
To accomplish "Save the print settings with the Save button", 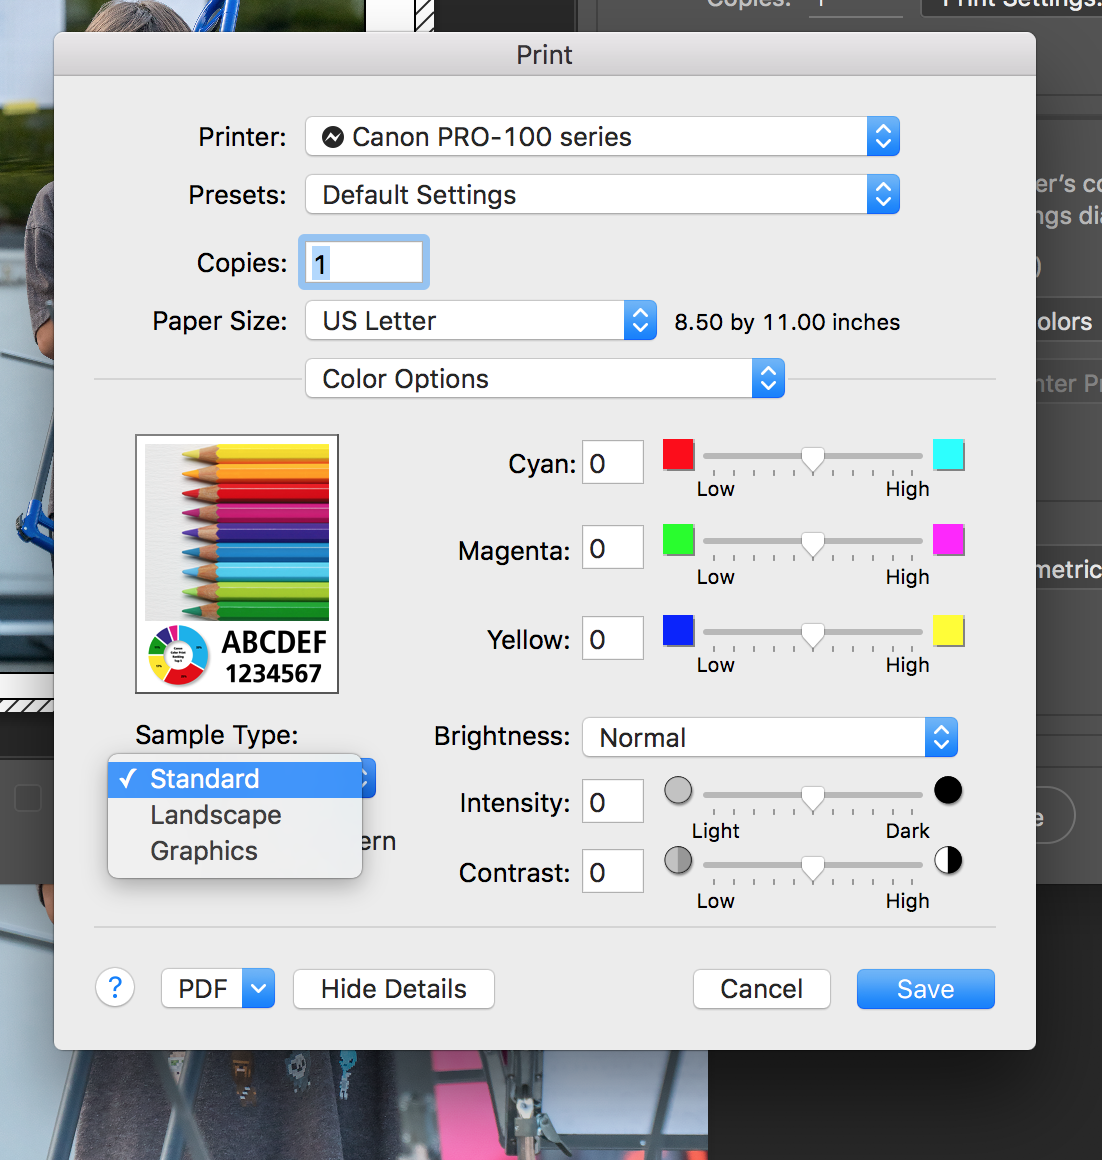I will pos(925,988).
